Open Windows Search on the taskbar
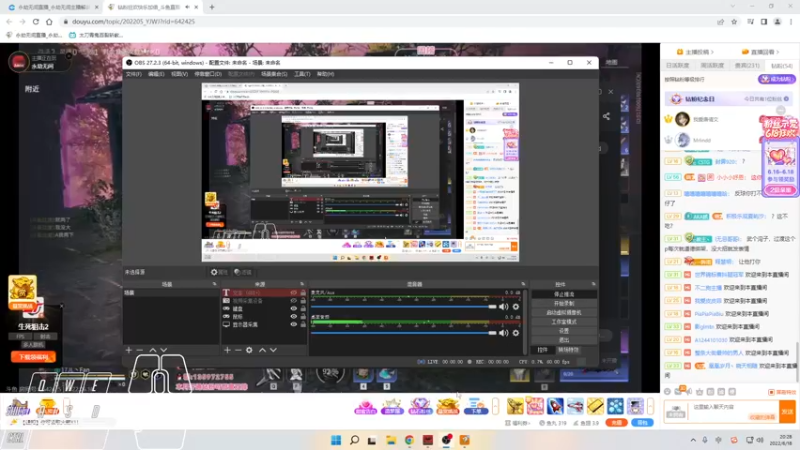Image resolution: width=800 pixels, height=450 pixels. pyautogui.click(x=354, y=440)
